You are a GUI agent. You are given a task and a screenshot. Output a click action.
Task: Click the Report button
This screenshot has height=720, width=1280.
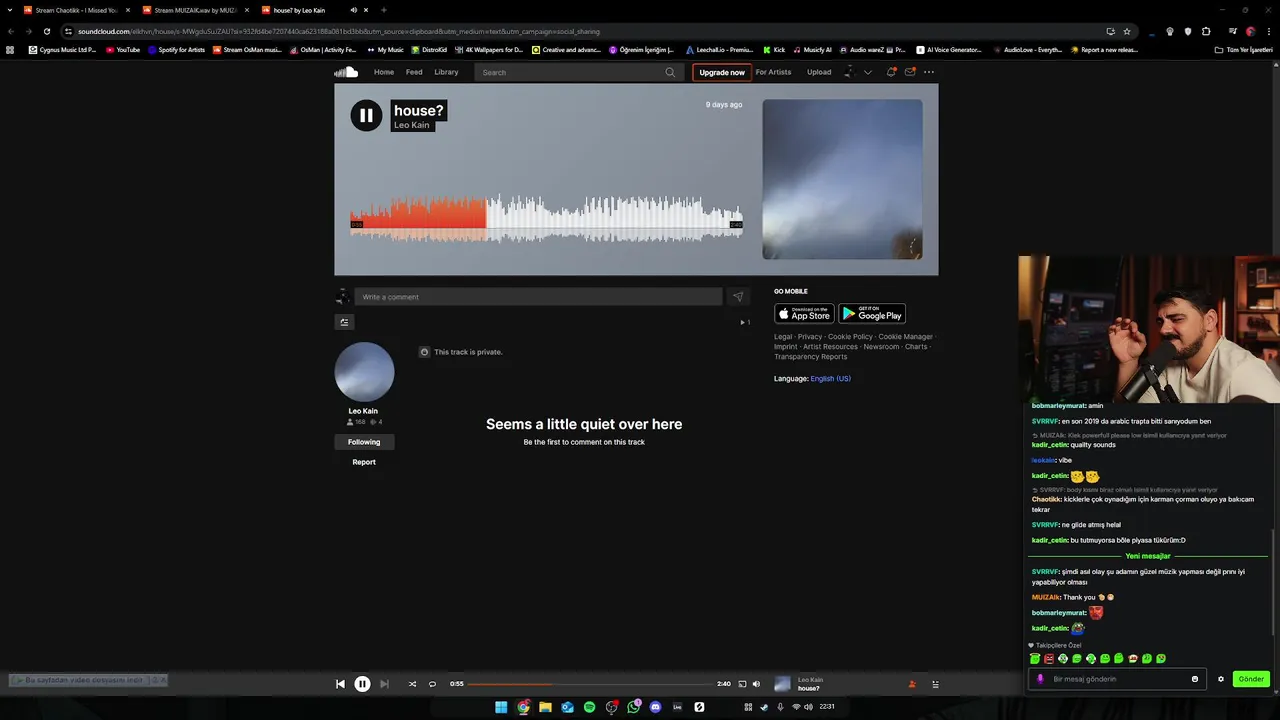364,462
